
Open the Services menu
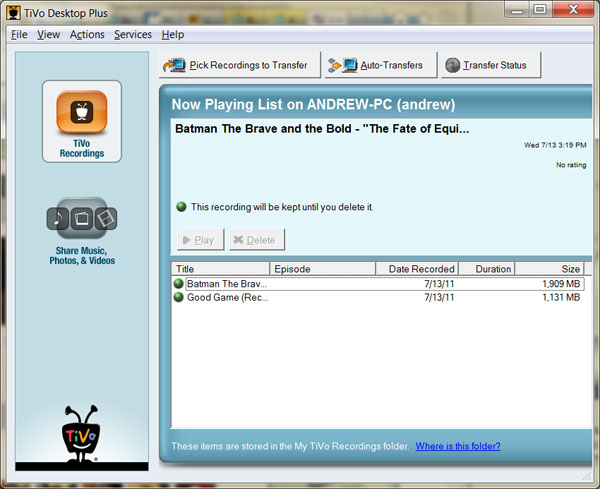click(133, 34)
